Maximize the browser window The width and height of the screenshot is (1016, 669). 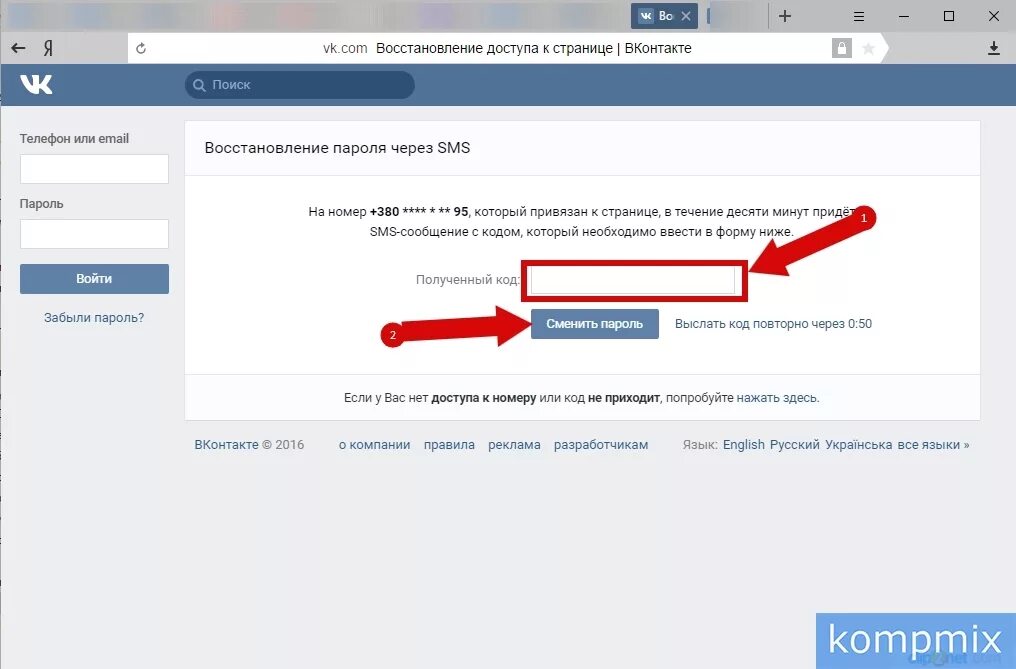click(949, 16)
